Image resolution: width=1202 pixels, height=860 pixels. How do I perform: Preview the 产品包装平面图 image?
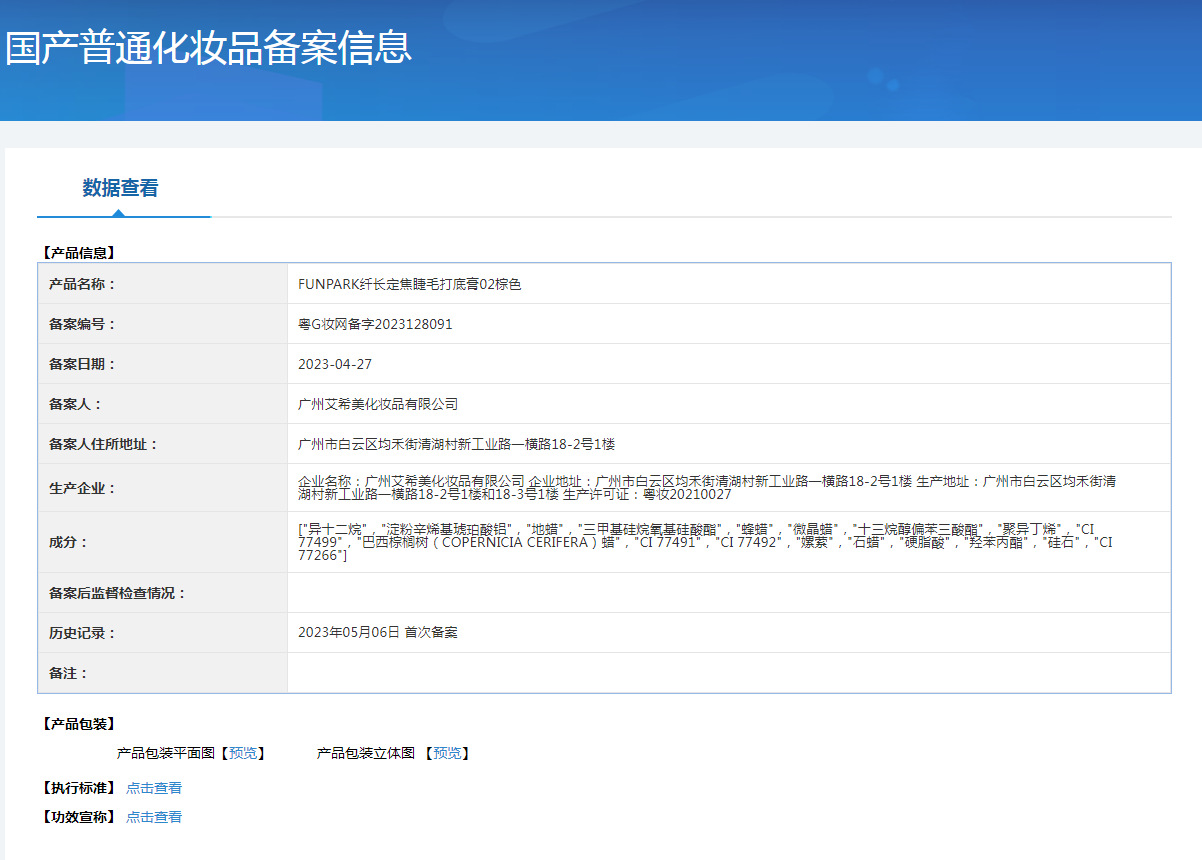(x=243, y=753)
